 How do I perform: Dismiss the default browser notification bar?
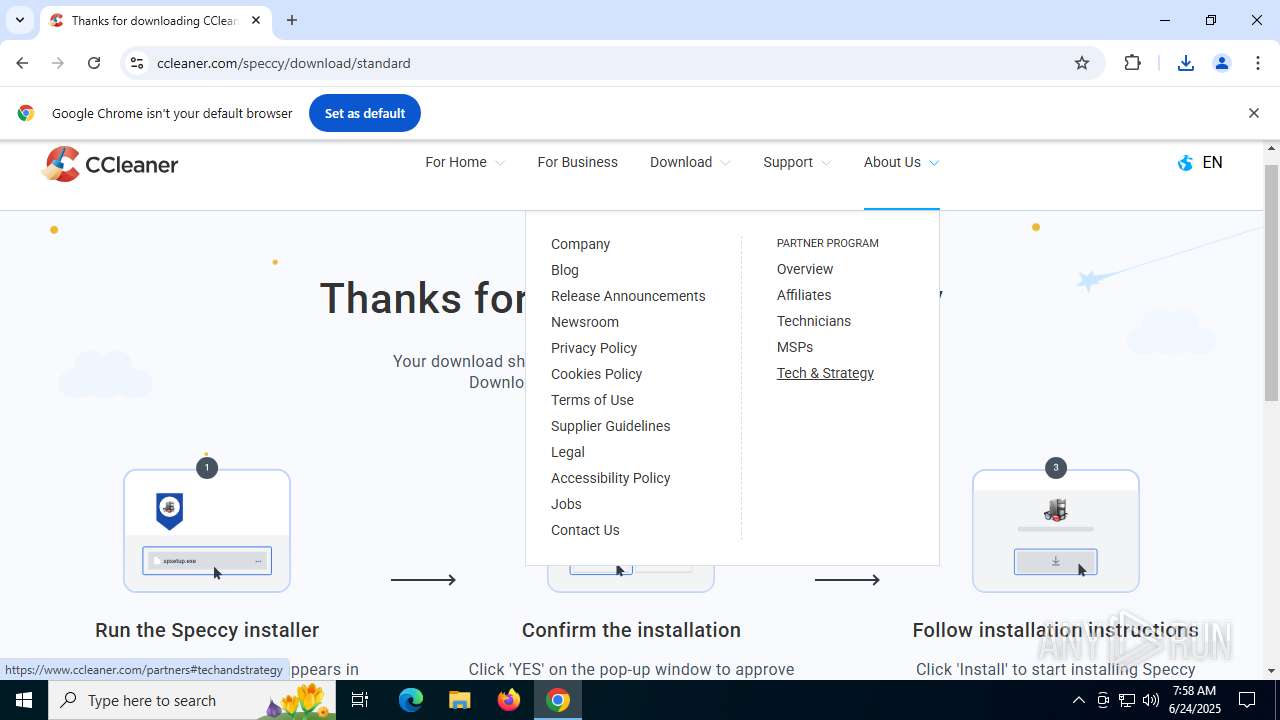click(x=1253, y=113)
